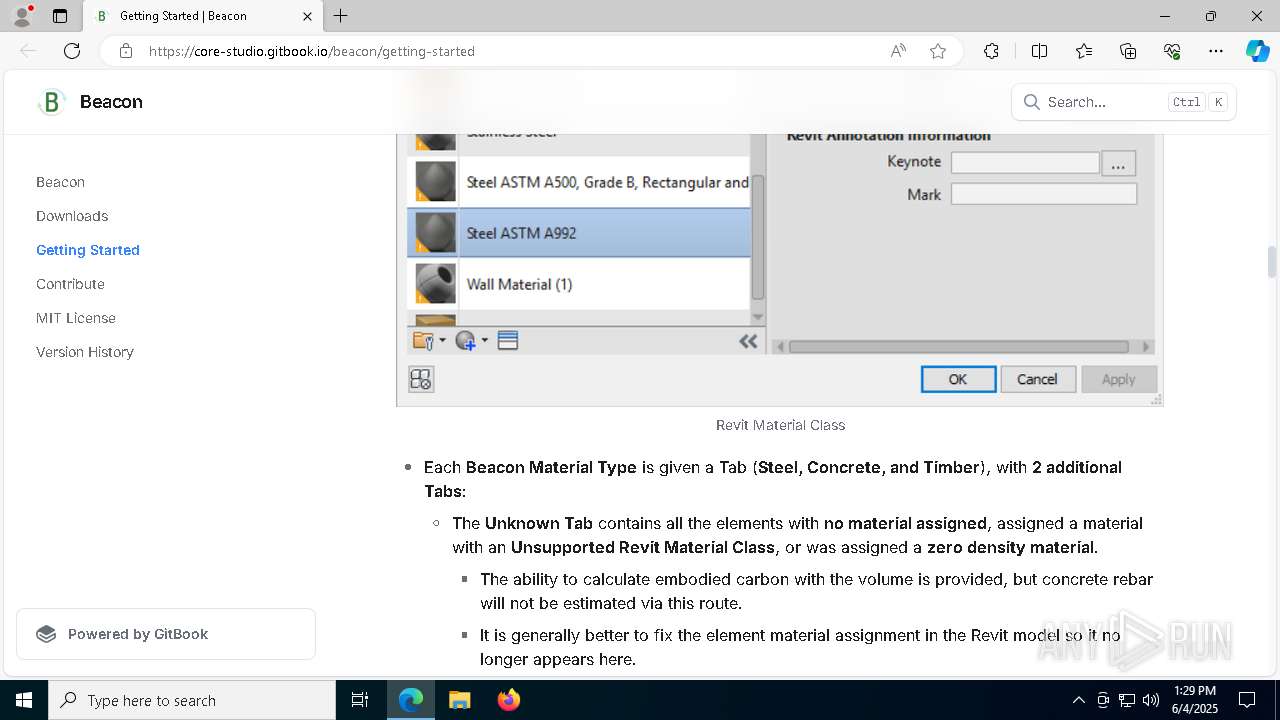This screenshot has height=720, width=1280.
Task: Toggle split screen view
Action: coord(1039,51)
